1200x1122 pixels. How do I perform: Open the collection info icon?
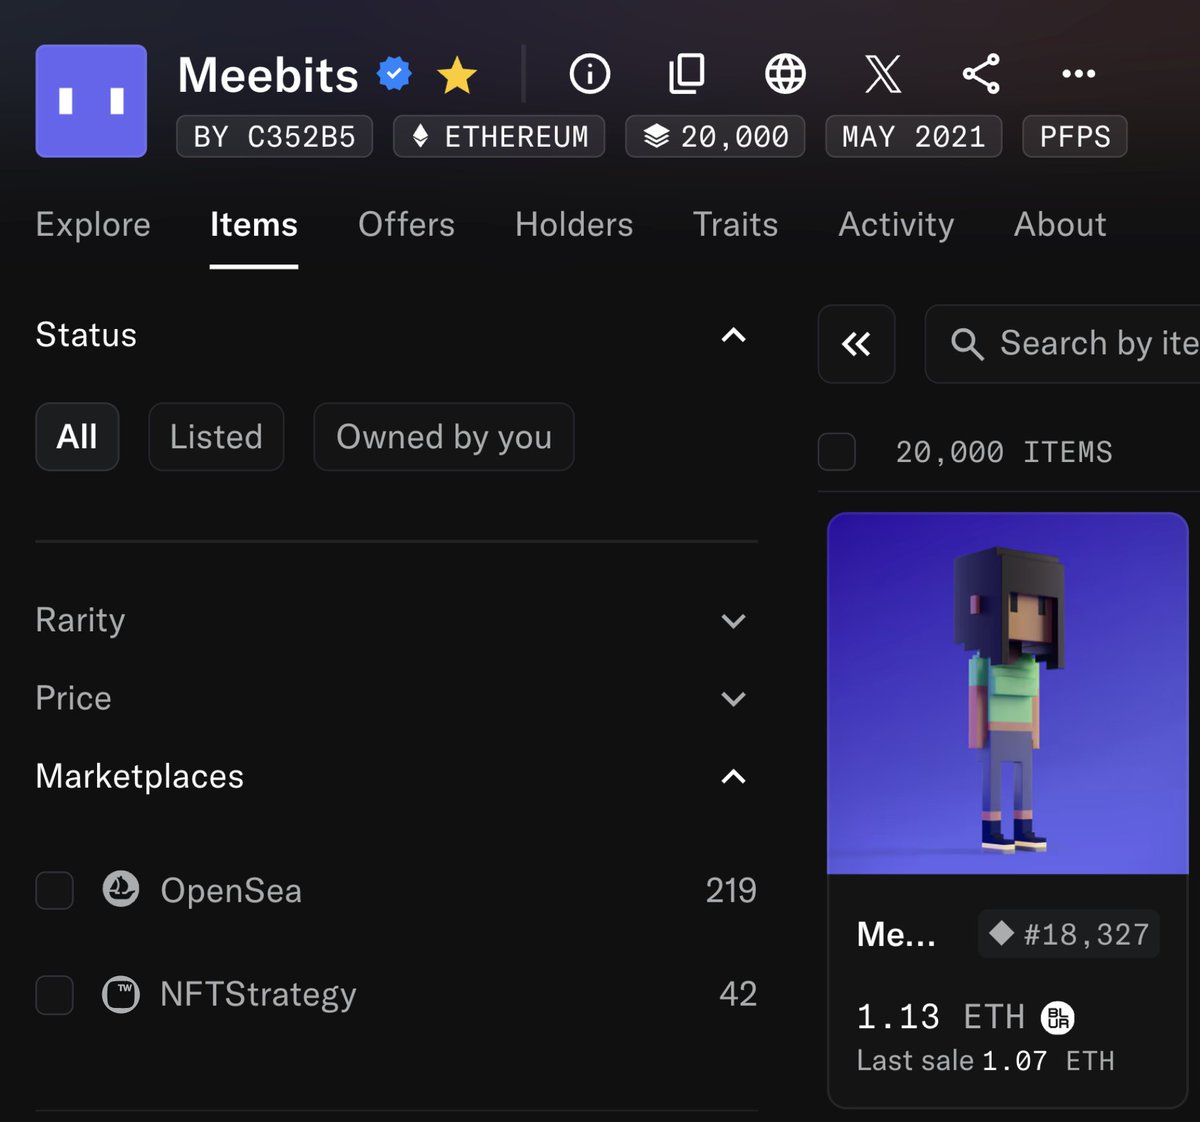590,74
